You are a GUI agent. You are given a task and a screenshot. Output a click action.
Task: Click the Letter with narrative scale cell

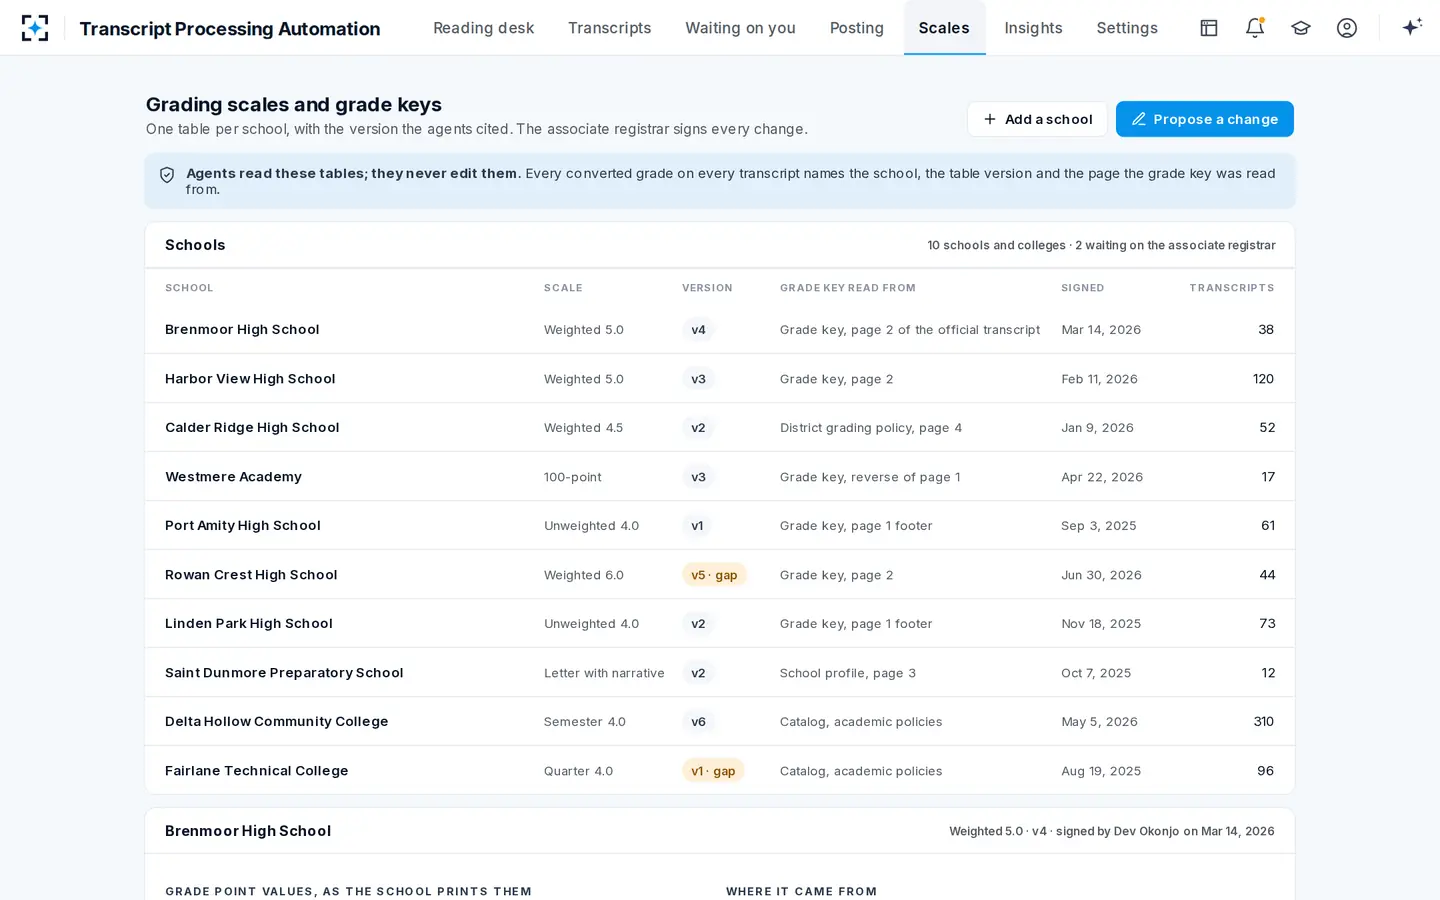604,673
